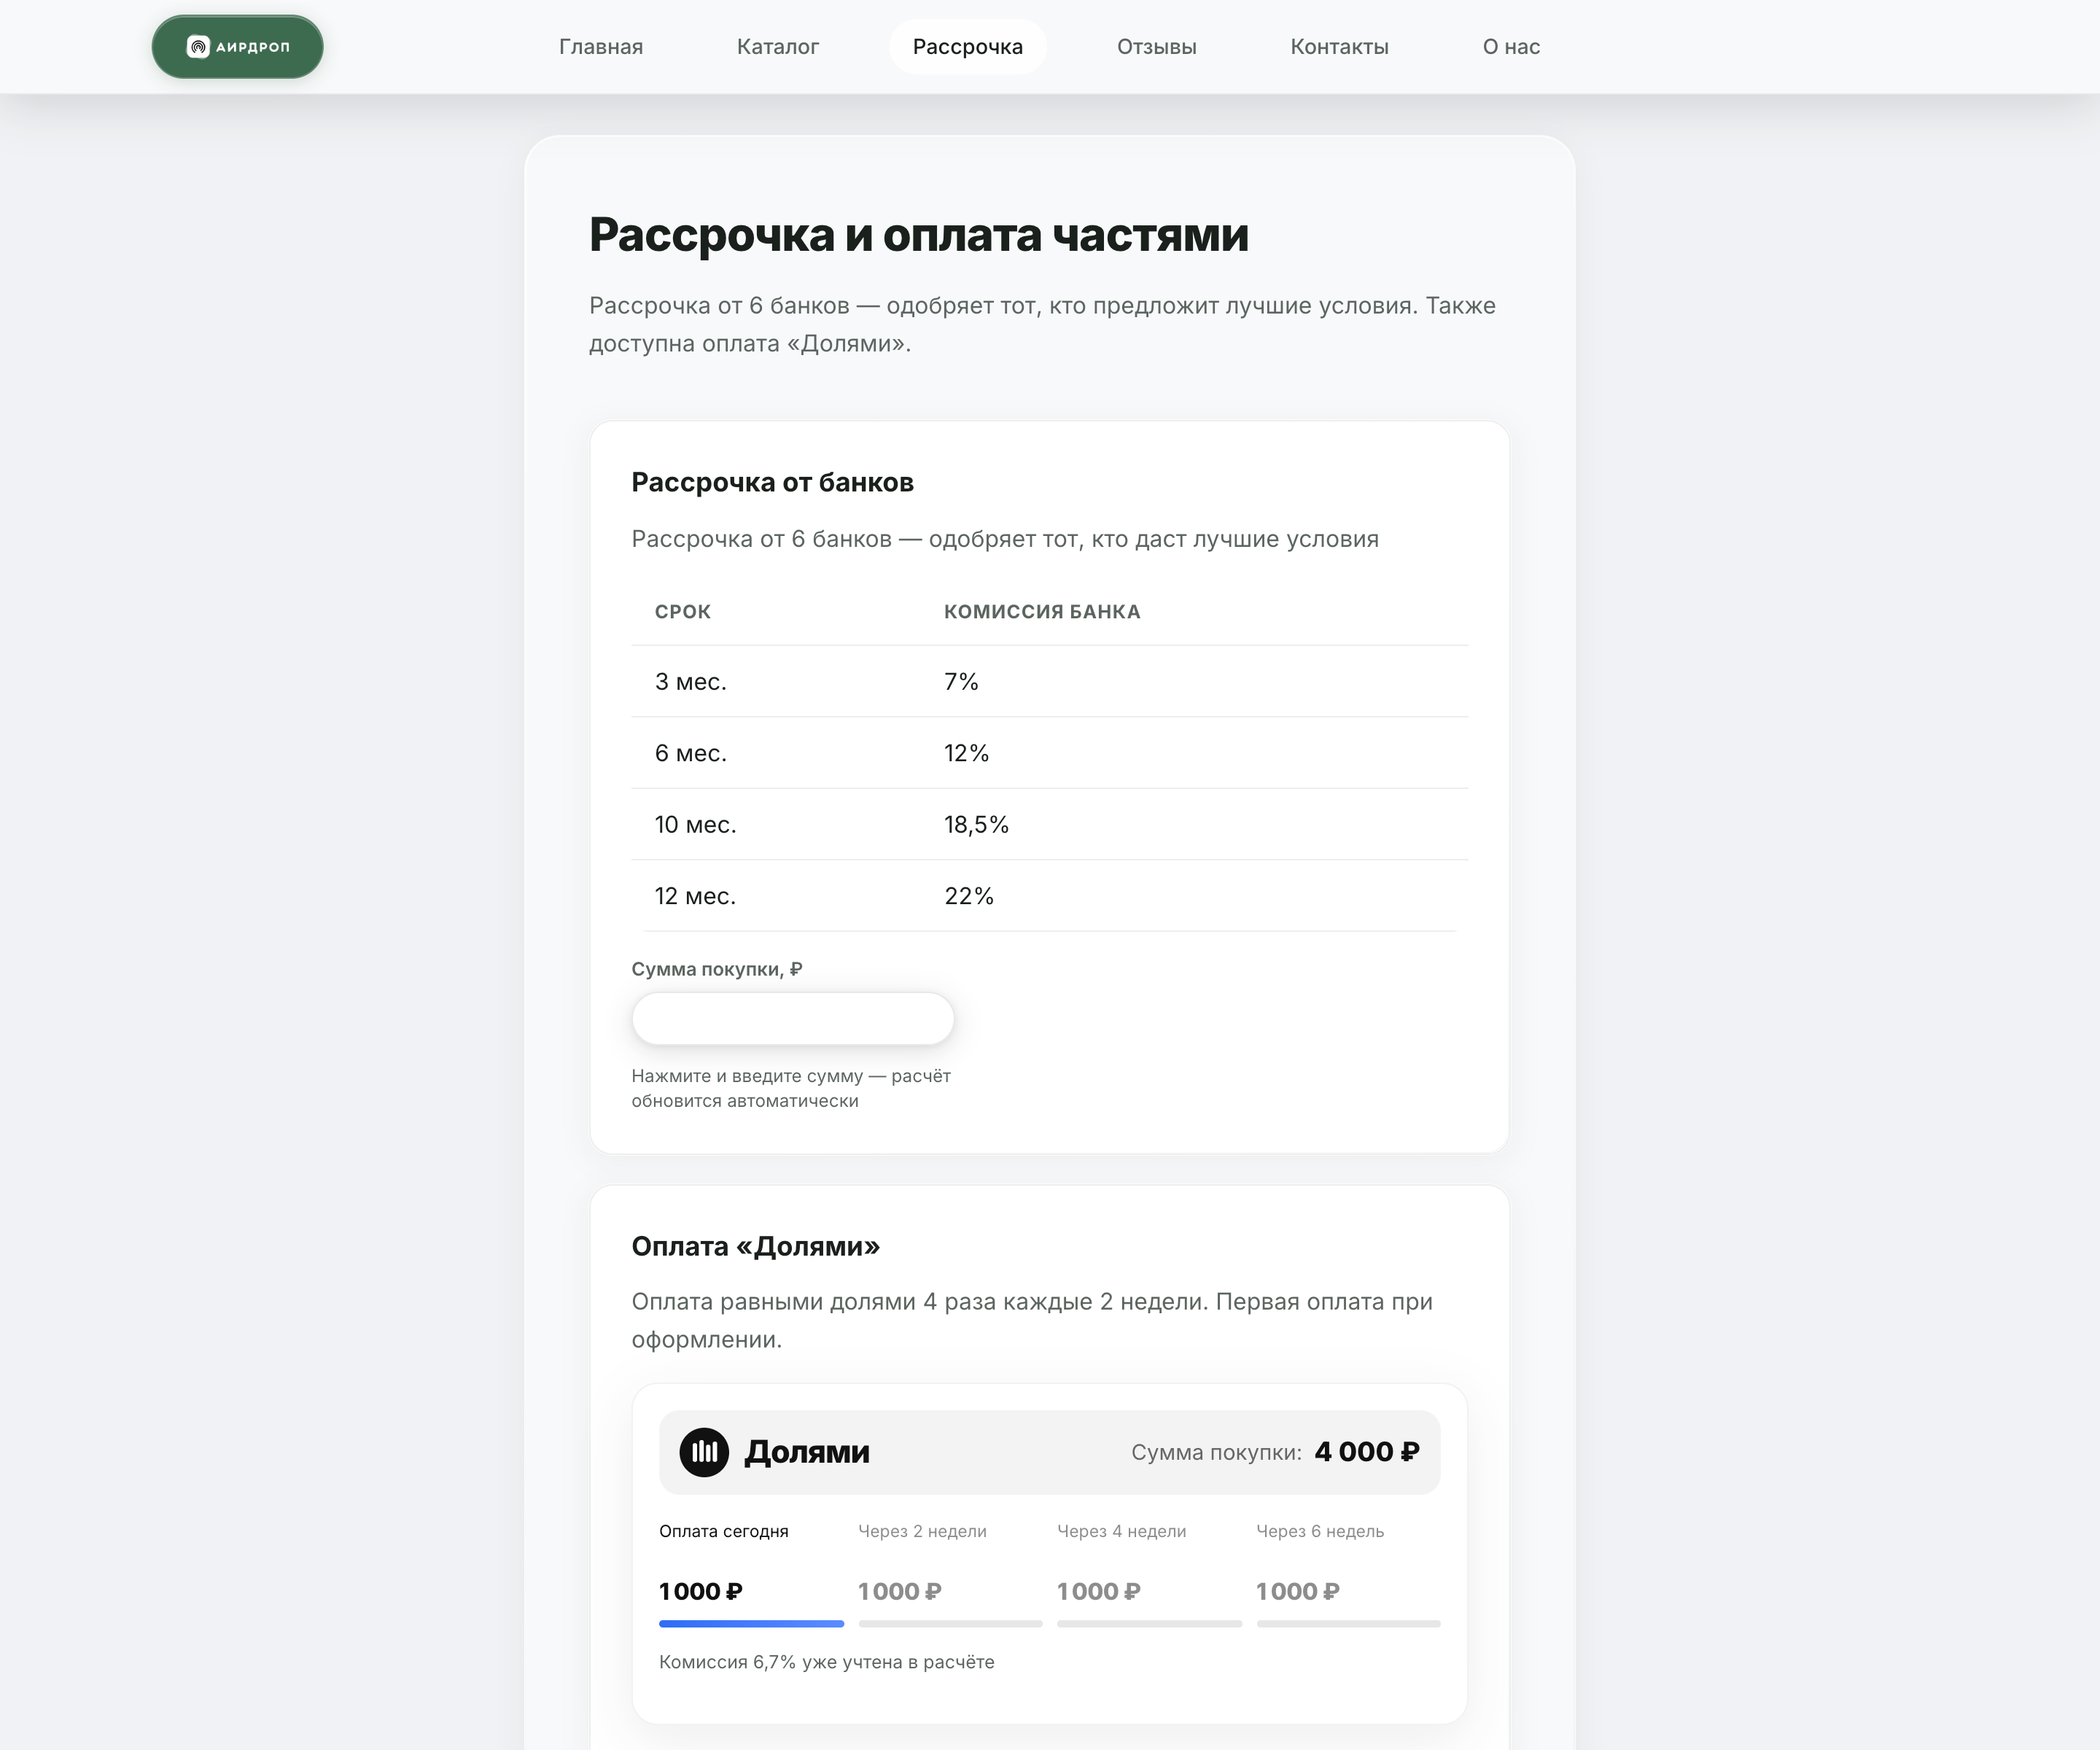Select the Рассрочка navigation tab
Viewport: 2100px width, 1750px height.
click(x=968, y=47)
